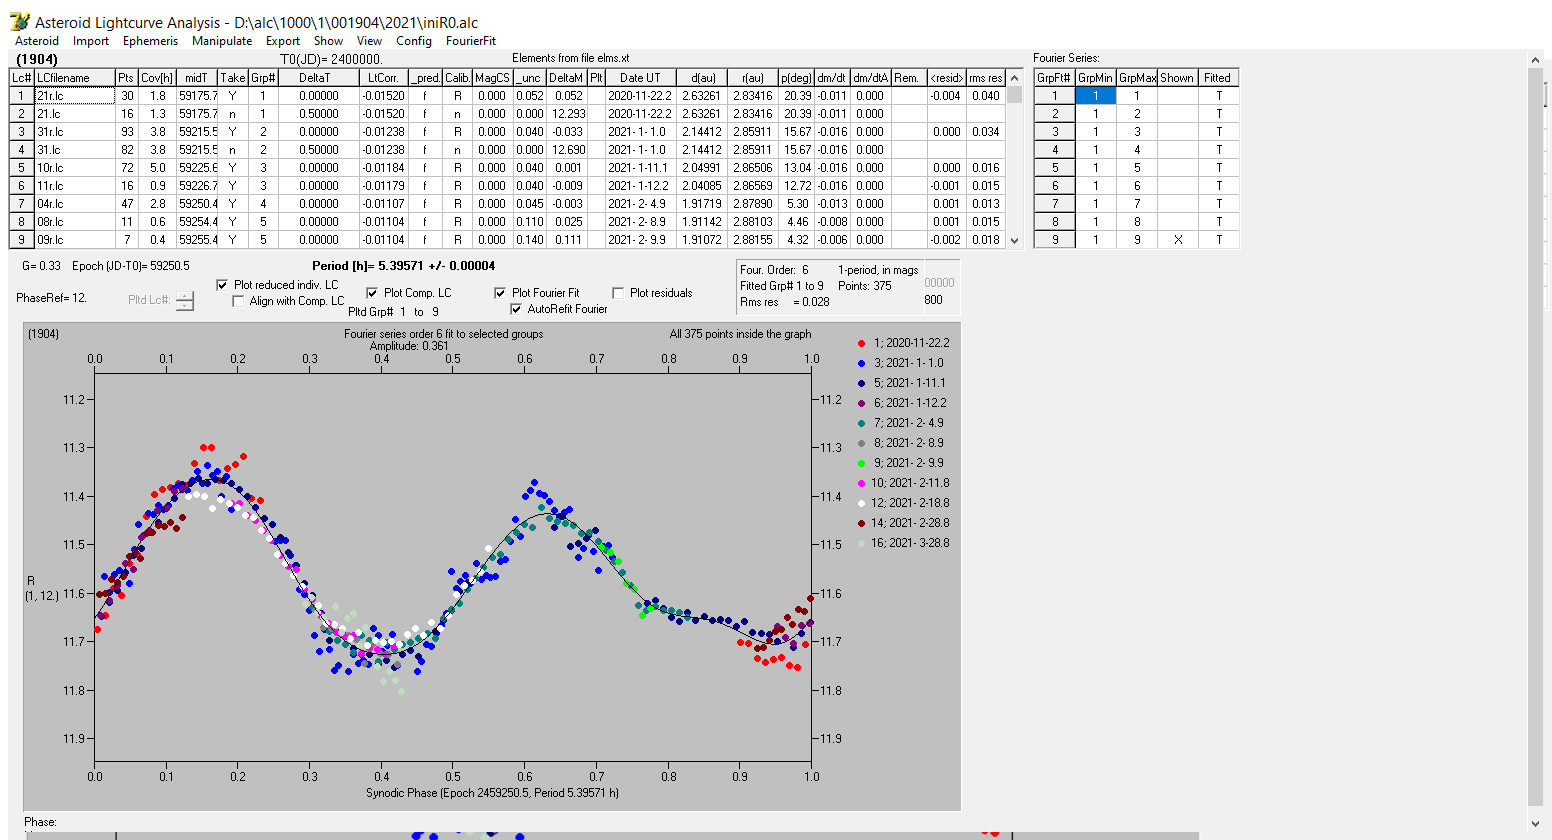Click the main window vertical scrollbar thumb
1552x840 pixels.
1536,435
